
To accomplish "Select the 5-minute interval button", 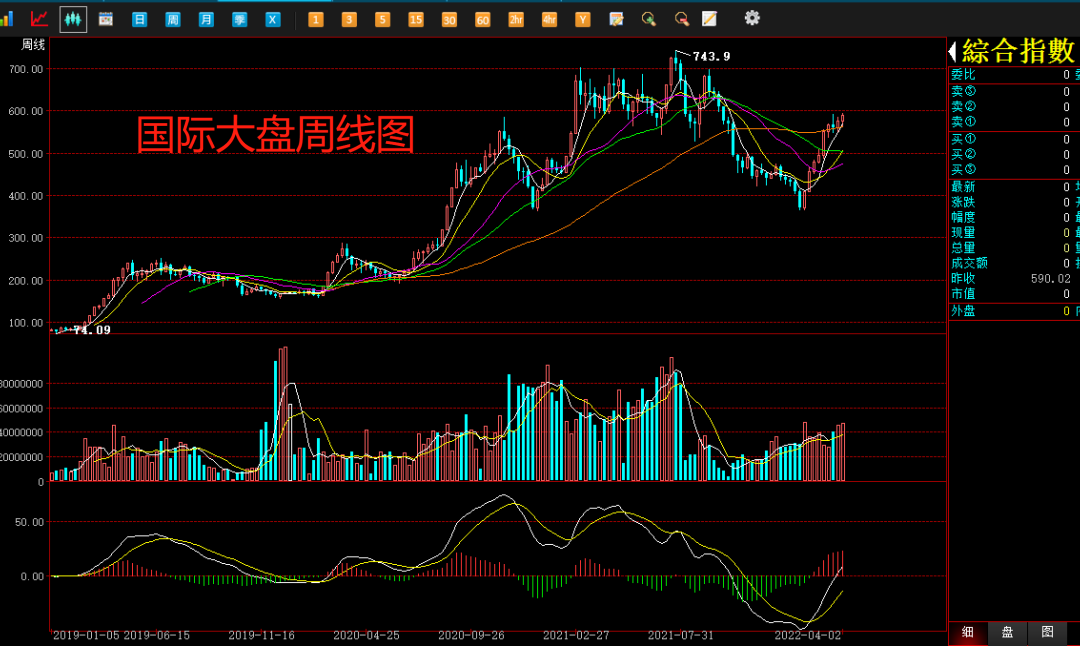I will pos(382,19).
